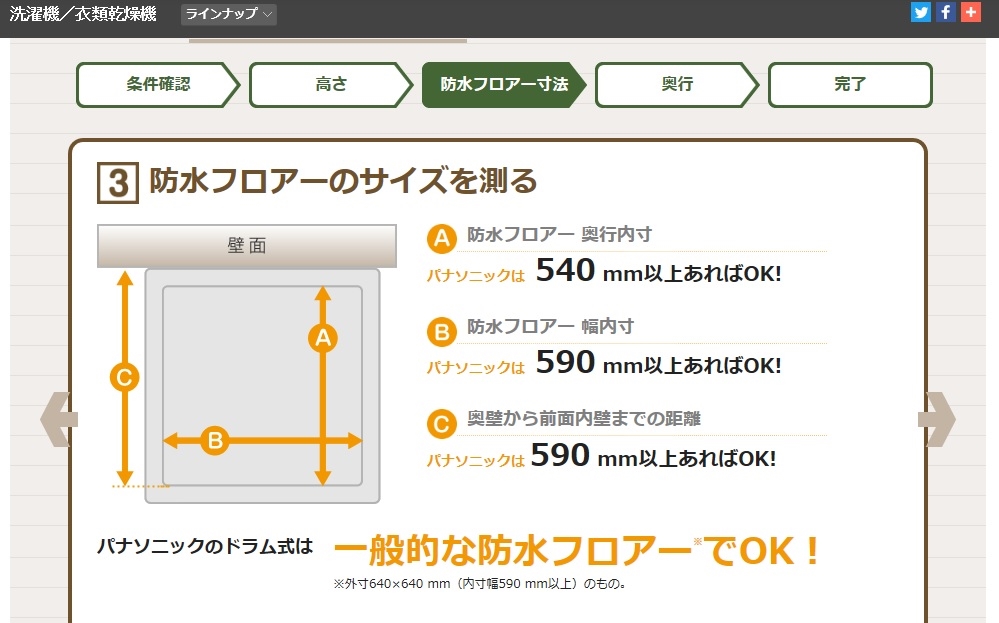Go to next slide arrow
The image size is (999, 623).
pyautogui.click(x=937, y=419)
